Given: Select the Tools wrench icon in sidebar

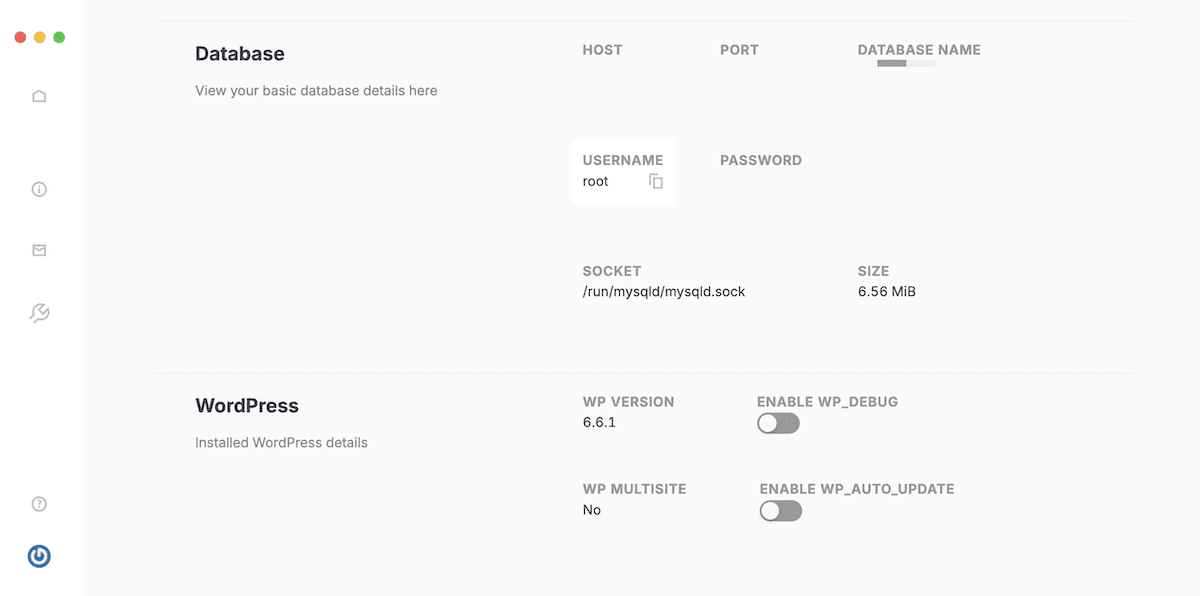Looking at the screenshot, I should tap(39, 312).
